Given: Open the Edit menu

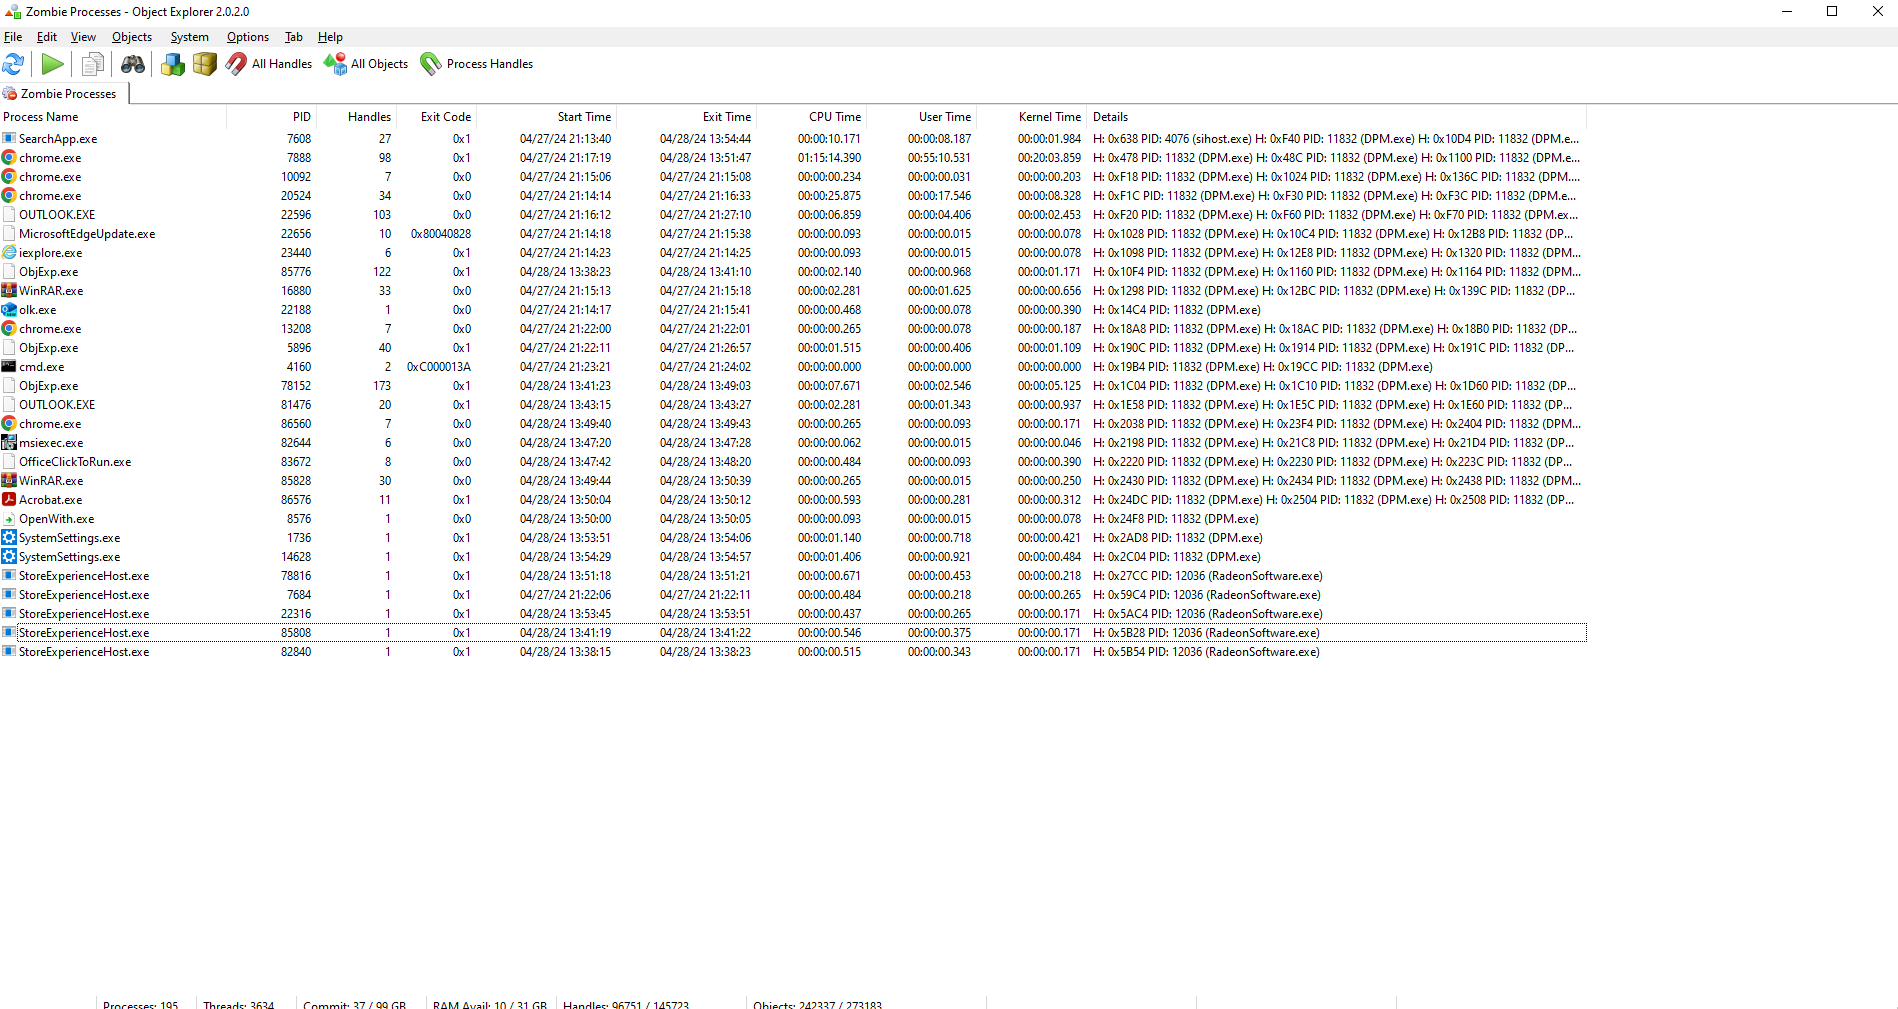Looking at the screenshot, I should (47, 37).
